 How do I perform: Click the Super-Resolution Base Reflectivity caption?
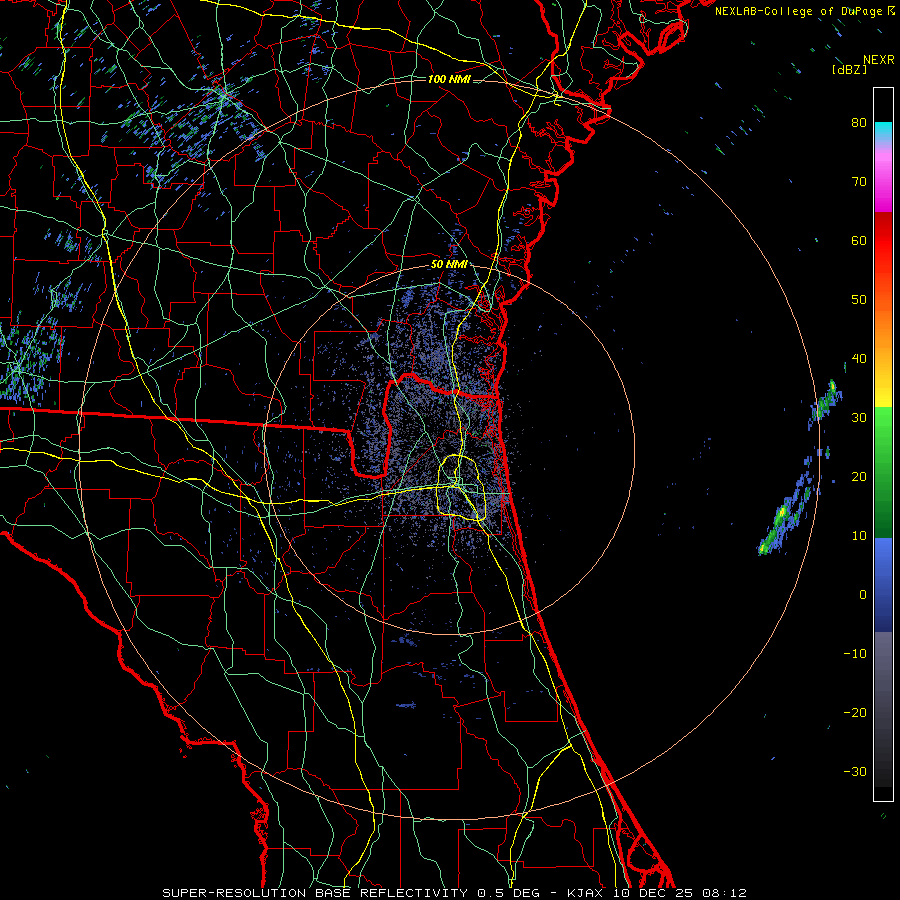pos(454,893)
